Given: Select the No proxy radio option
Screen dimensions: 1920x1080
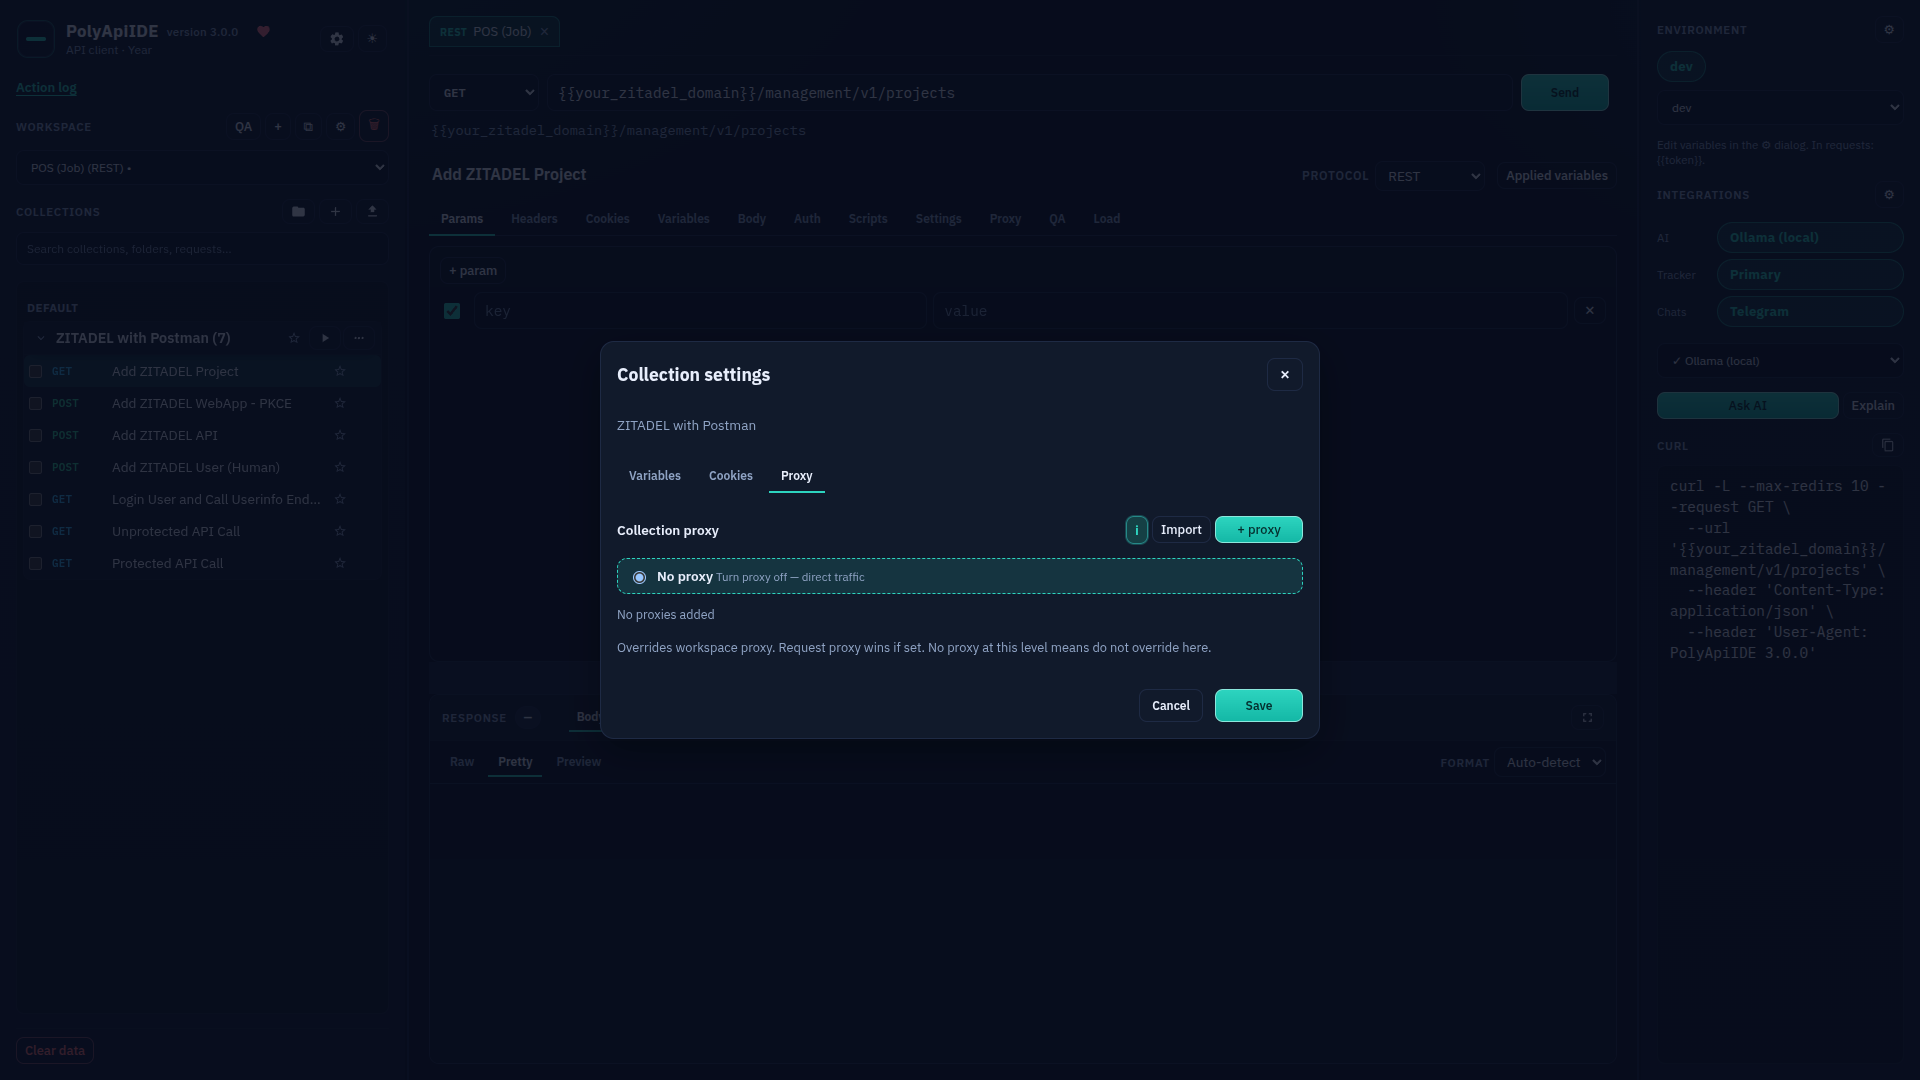Looking at the screenshot, I should 639,577.
